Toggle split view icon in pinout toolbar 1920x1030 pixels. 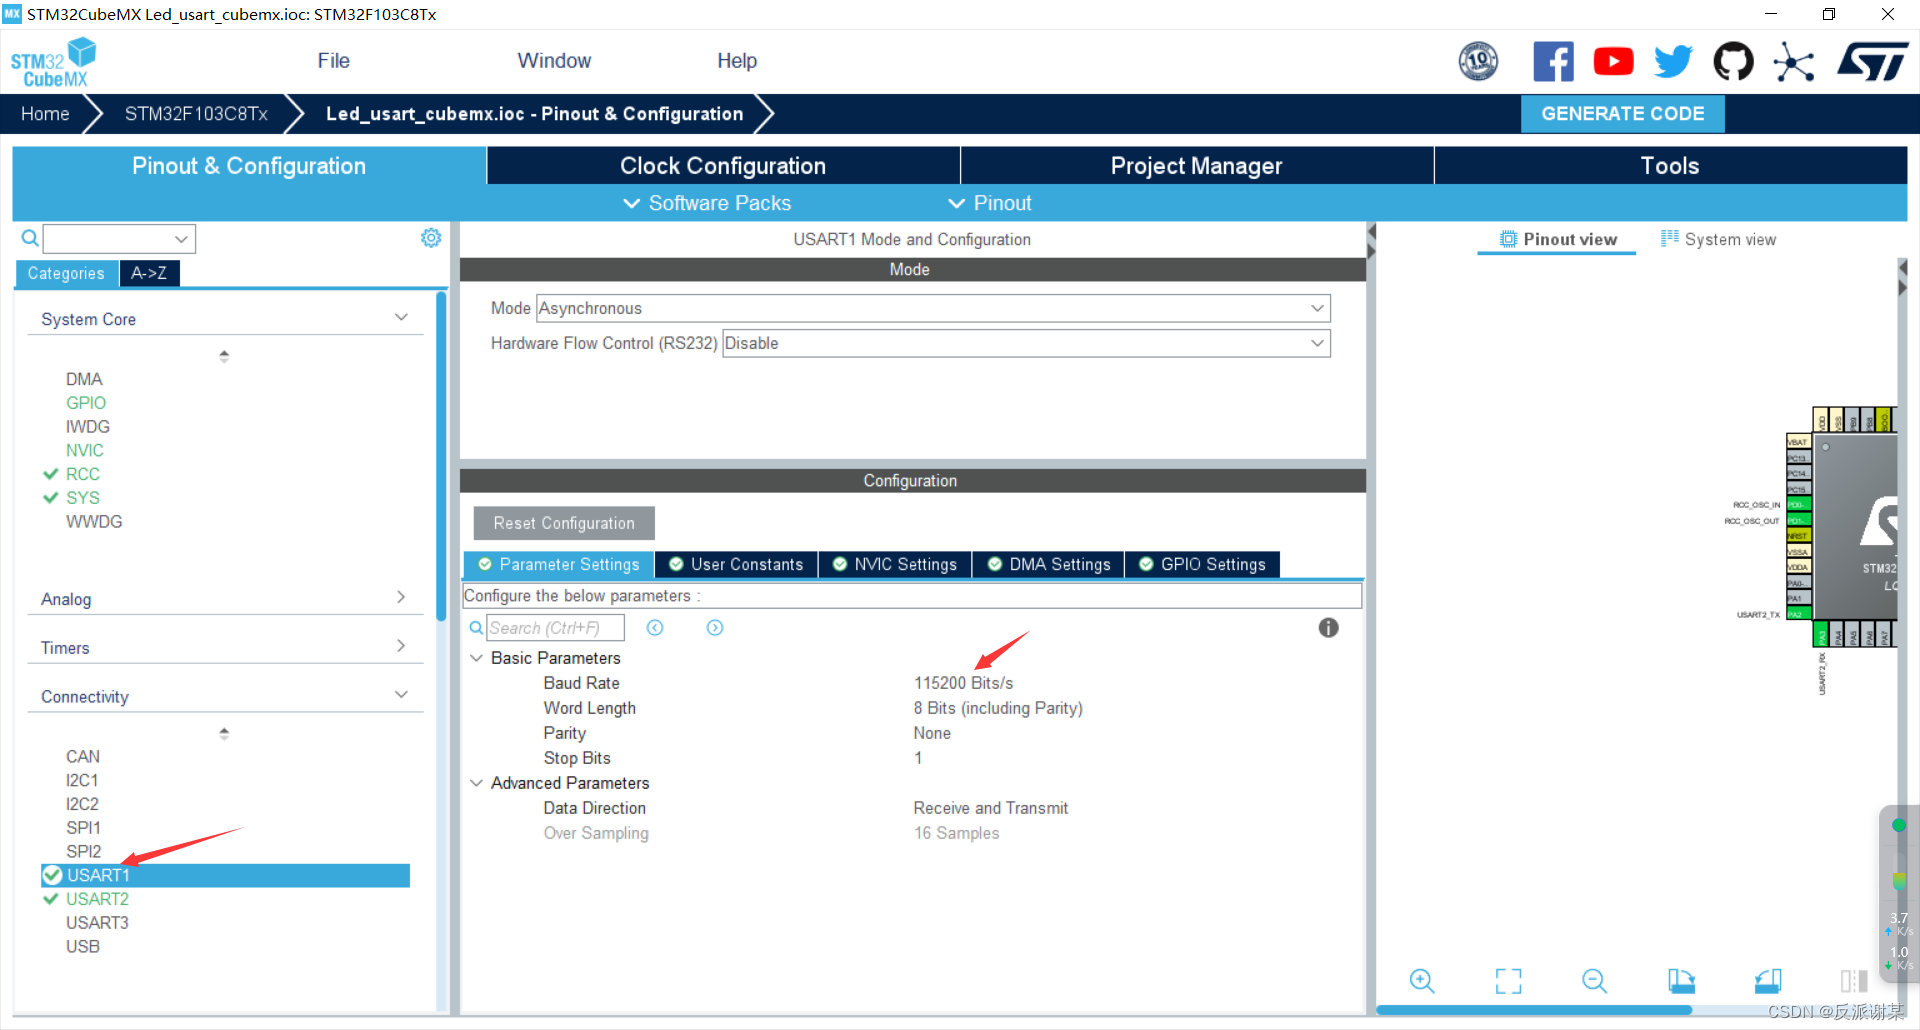pyautogui.click(x=1854, y=981)
